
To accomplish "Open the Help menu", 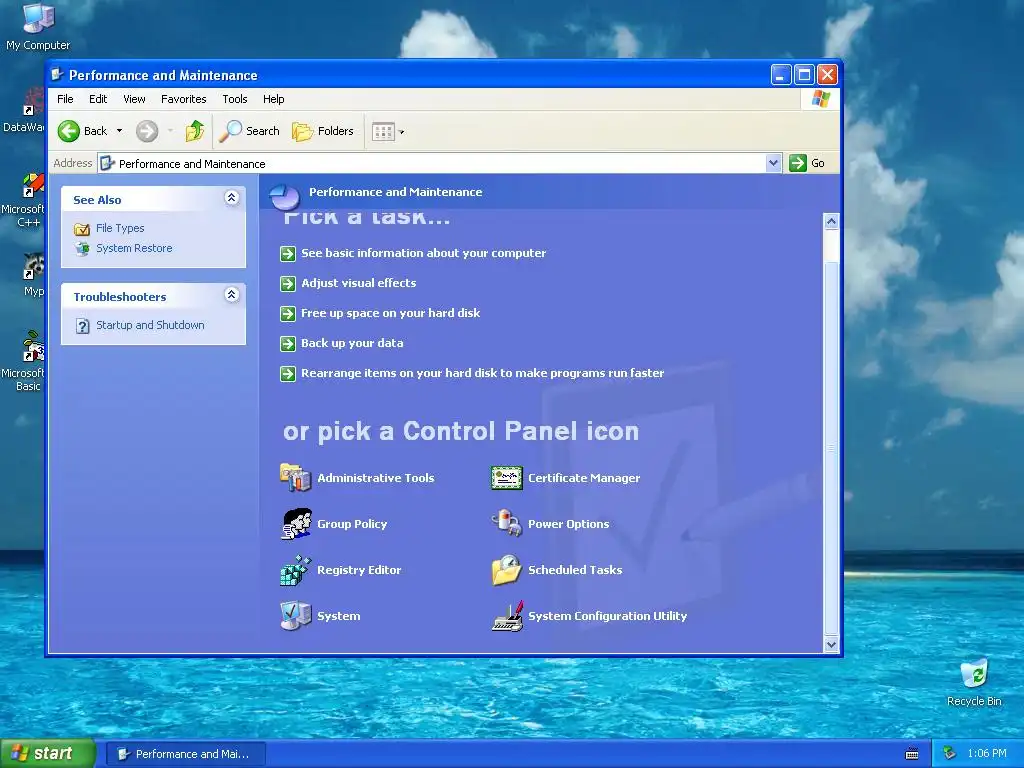I will 274,99.
